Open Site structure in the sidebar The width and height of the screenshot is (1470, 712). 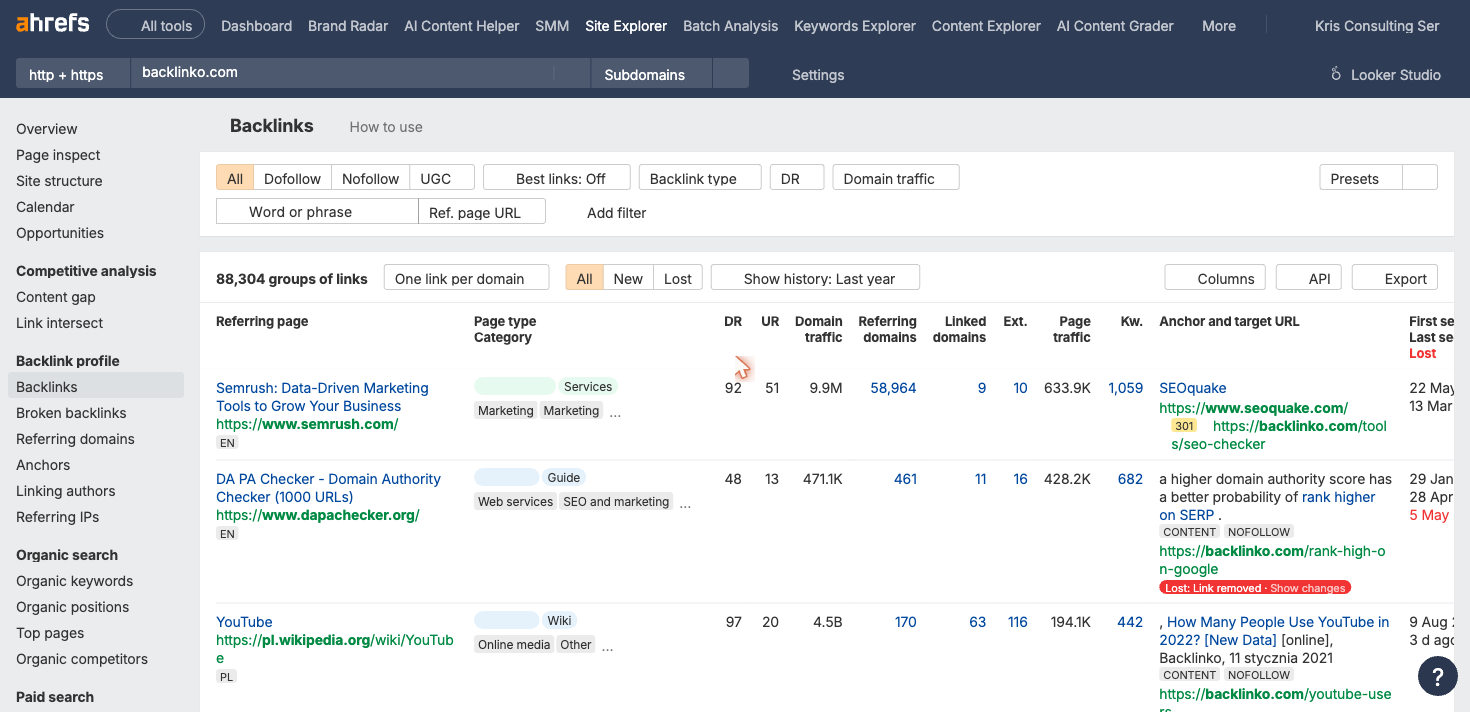pos(59,181)
